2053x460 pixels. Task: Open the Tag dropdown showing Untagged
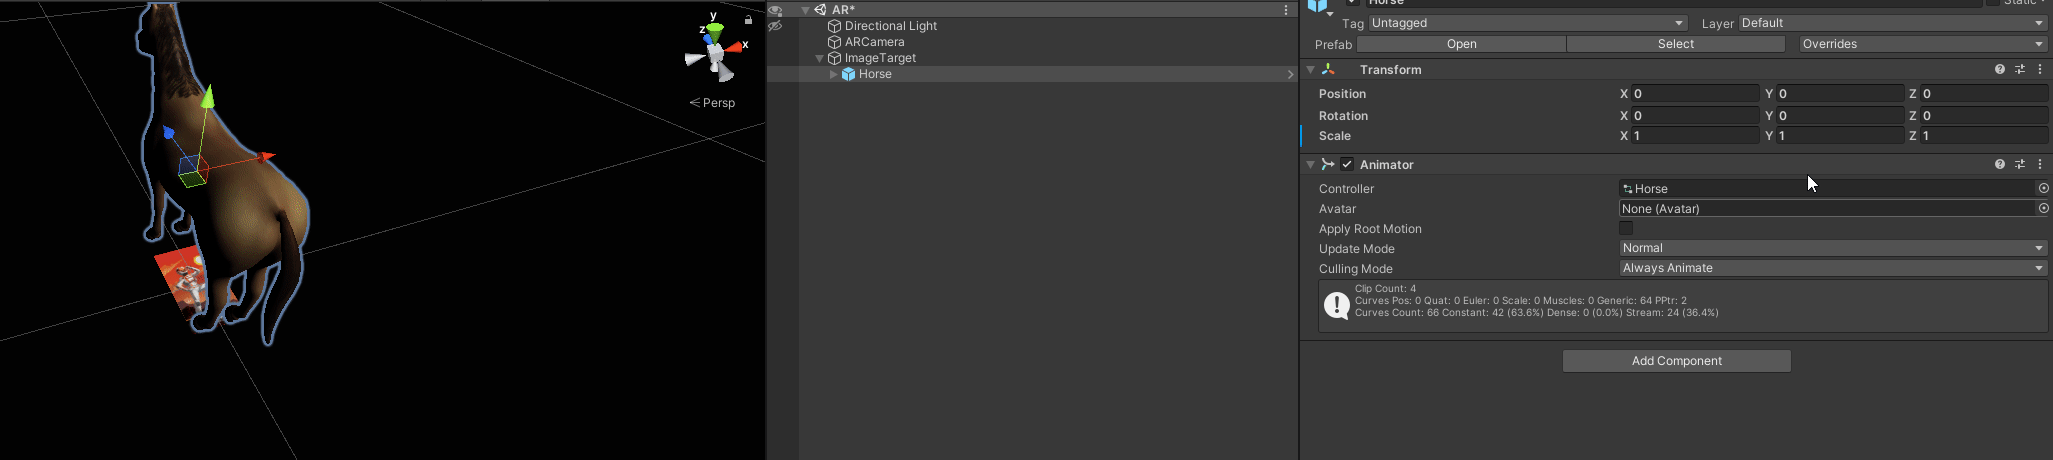[x=1528, y=23]
